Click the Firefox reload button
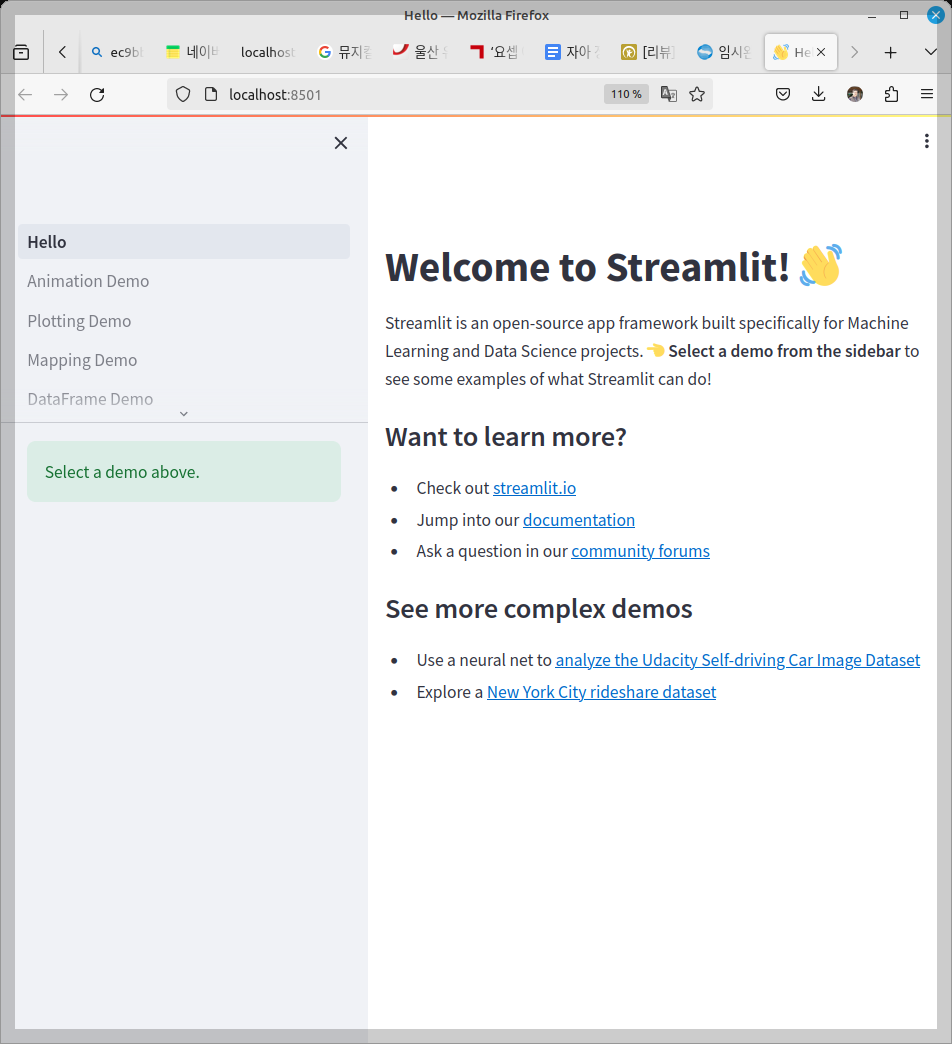952x1044 pixels. 97,95
